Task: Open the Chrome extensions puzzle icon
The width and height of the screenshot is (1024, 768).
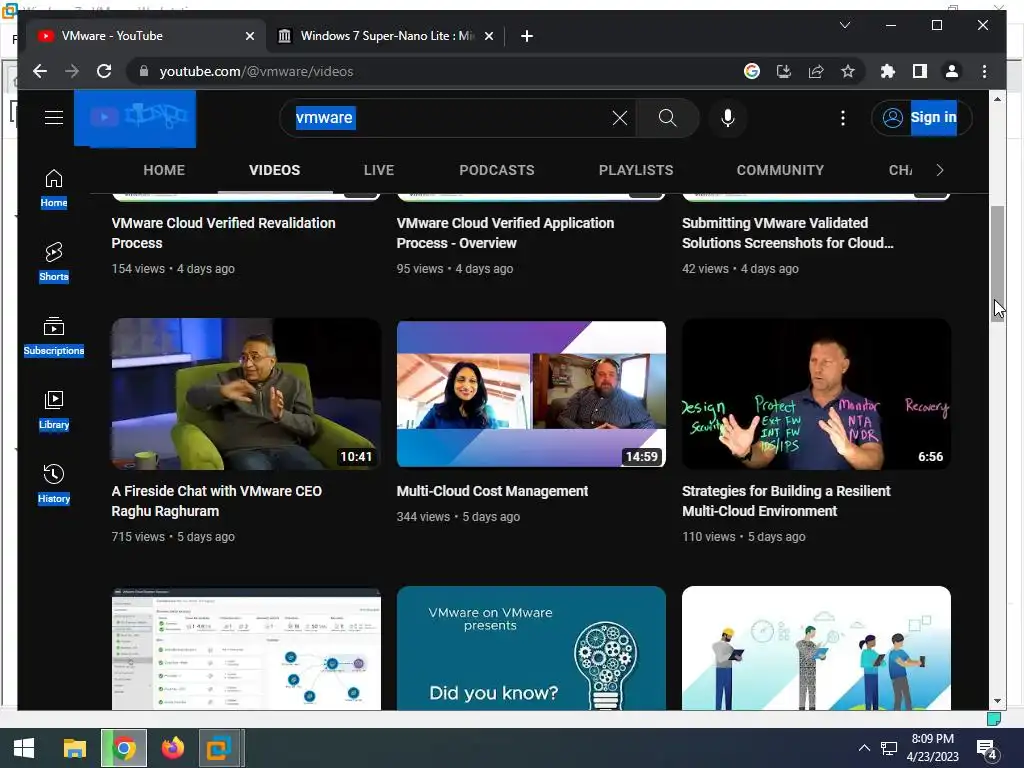Action: click(888, 71)
